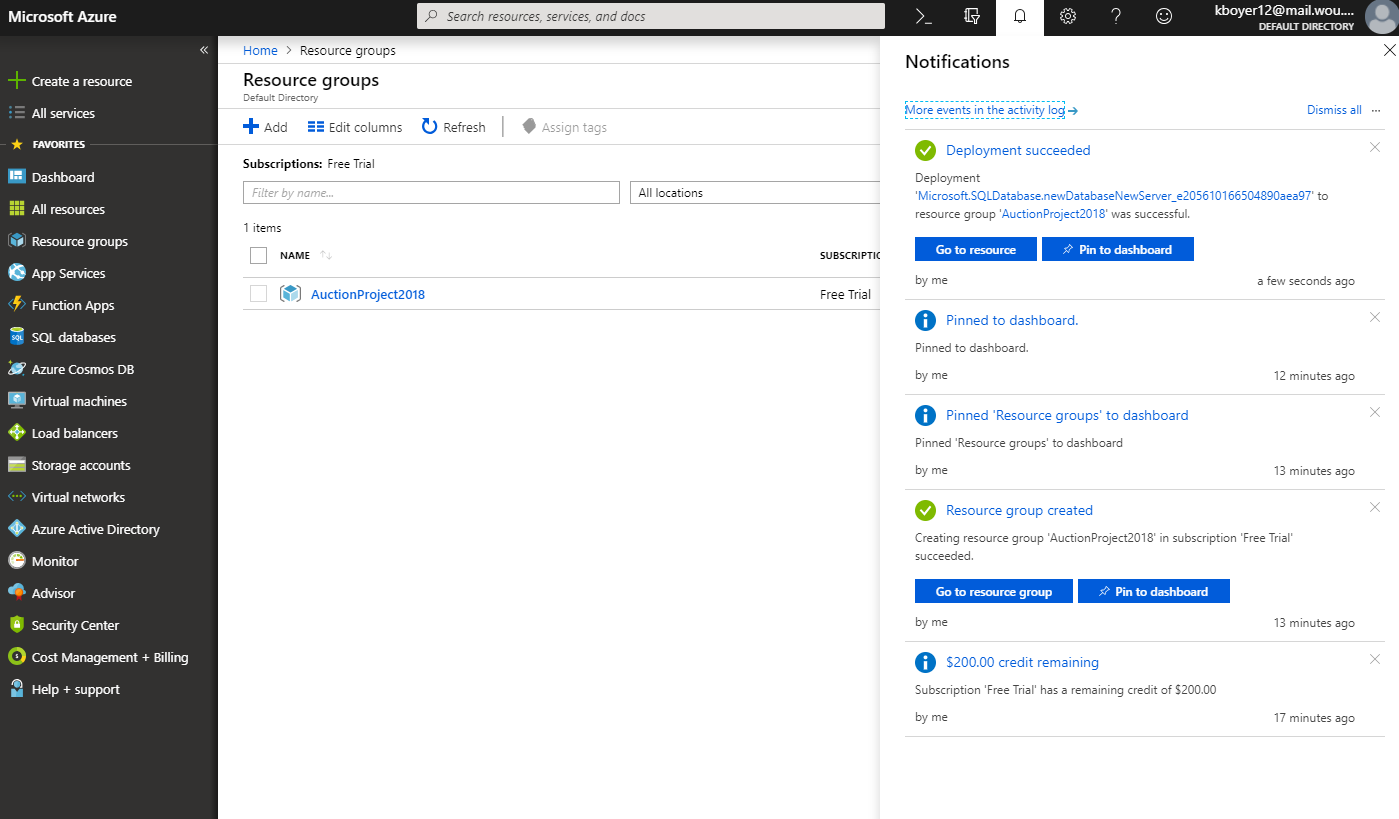Open portal settings gear icon
This screenshot has width=1399, height=819.
(1068, 17)
